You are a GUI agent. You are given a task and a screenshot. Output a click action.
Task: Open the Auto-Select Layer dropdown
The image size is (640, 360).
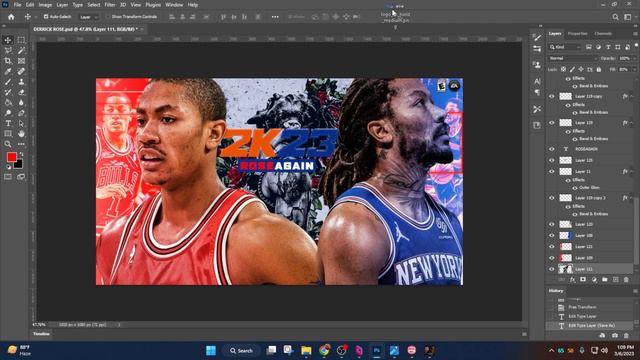(x=89, y=17)
